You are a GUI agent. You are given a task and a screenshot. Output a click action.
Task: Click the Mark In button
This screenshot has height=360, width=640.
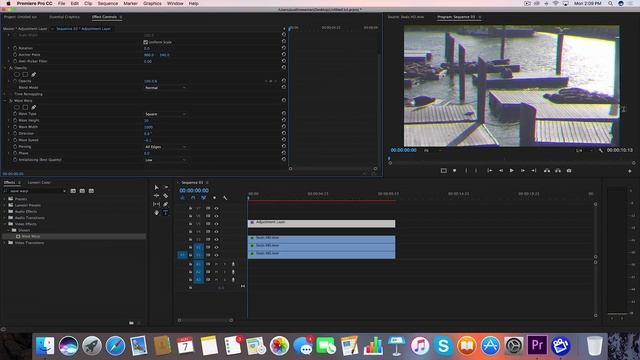click(466, 171)
